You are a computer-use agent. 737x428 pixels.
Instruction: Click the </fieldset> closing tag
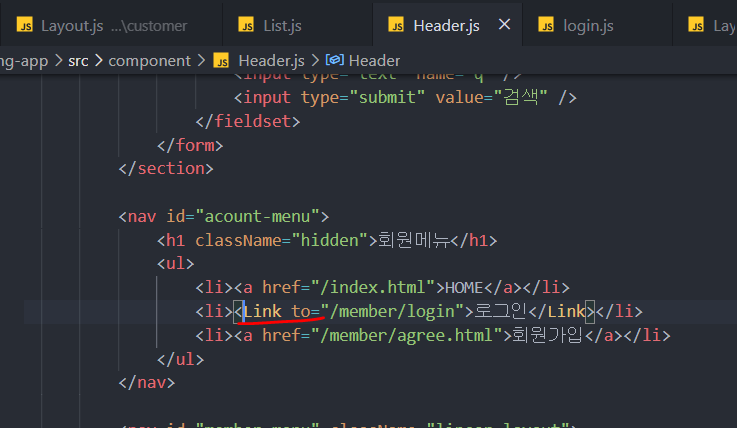point(248,122)
